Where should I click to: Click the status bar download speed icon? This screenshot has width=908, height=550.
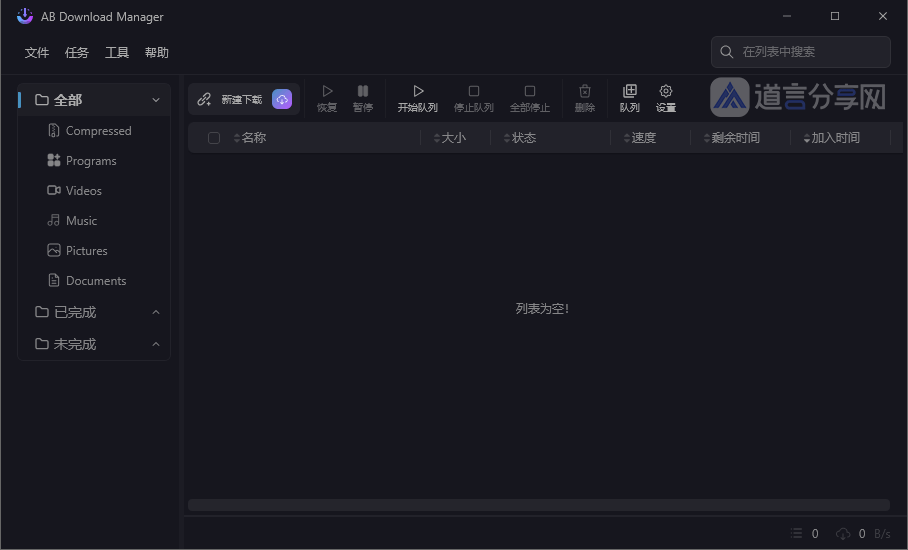coord(843,533)
